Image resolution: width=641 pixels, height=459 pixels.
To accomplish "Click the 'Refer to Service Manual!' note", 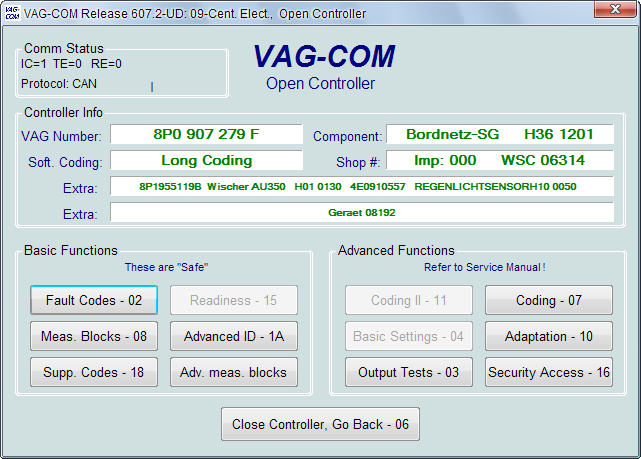I will 484,267.
